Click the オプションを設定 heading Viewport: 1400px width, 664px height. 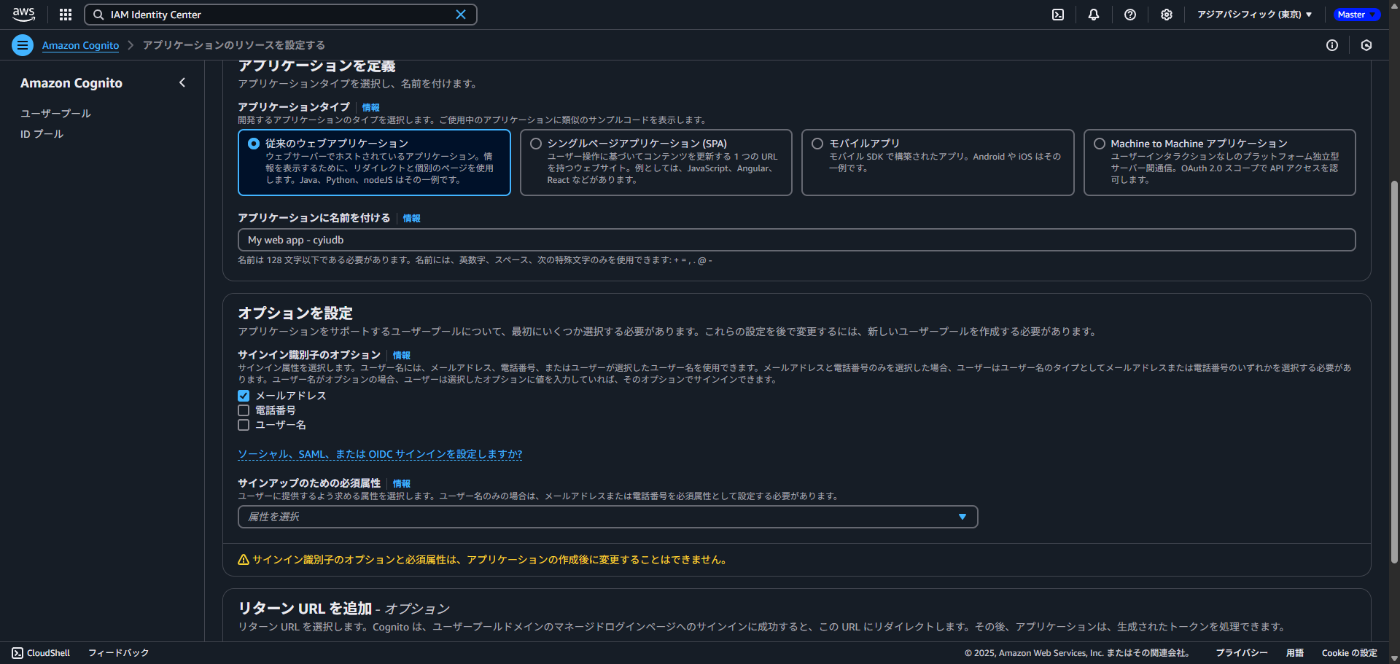295,313
